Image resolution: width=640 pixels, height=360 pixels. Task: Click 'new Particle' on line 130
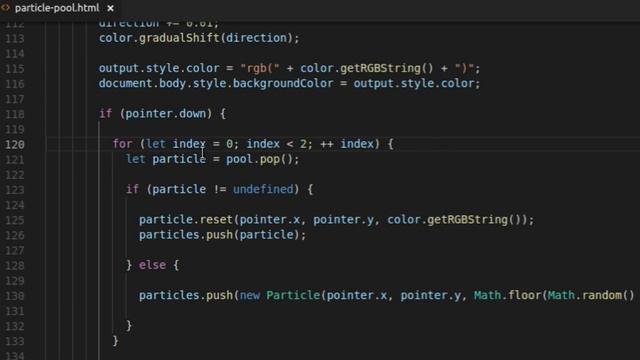(280, 295)
